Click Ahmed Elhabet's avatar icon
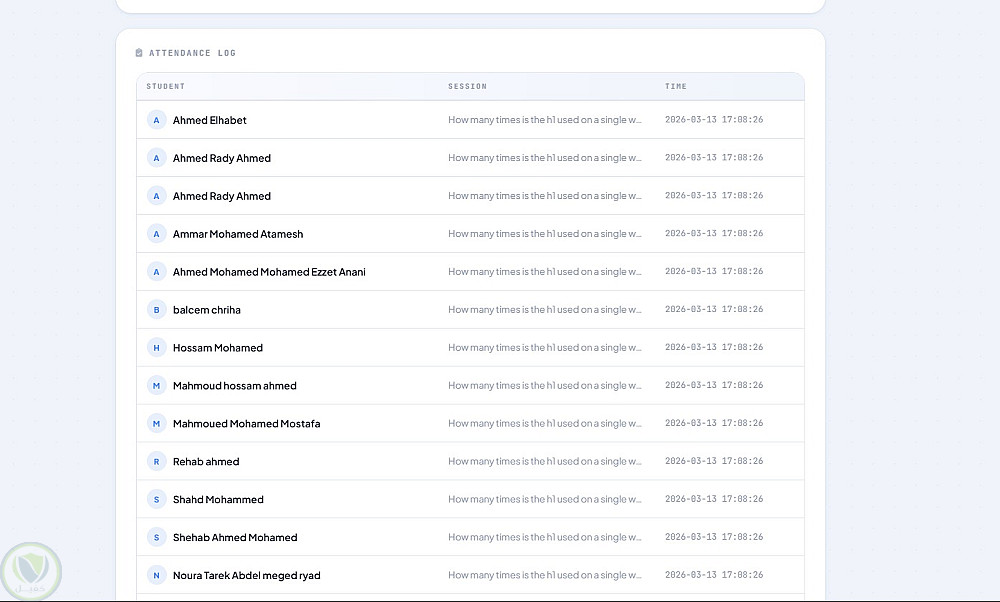The width and height of the screenshot is (1000, 602). point(156,120)
